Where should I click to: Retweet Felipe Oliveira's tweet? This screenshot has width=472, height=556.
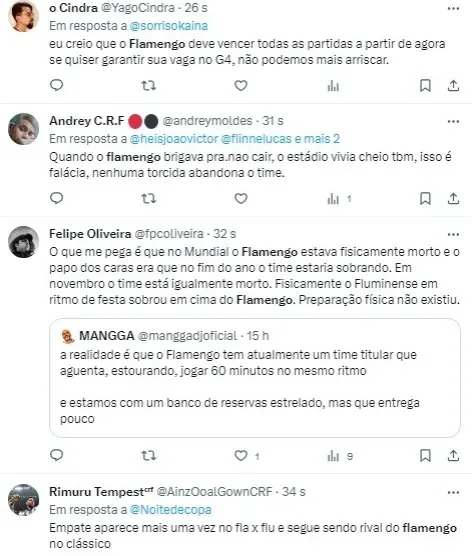(x=149, y=455)
